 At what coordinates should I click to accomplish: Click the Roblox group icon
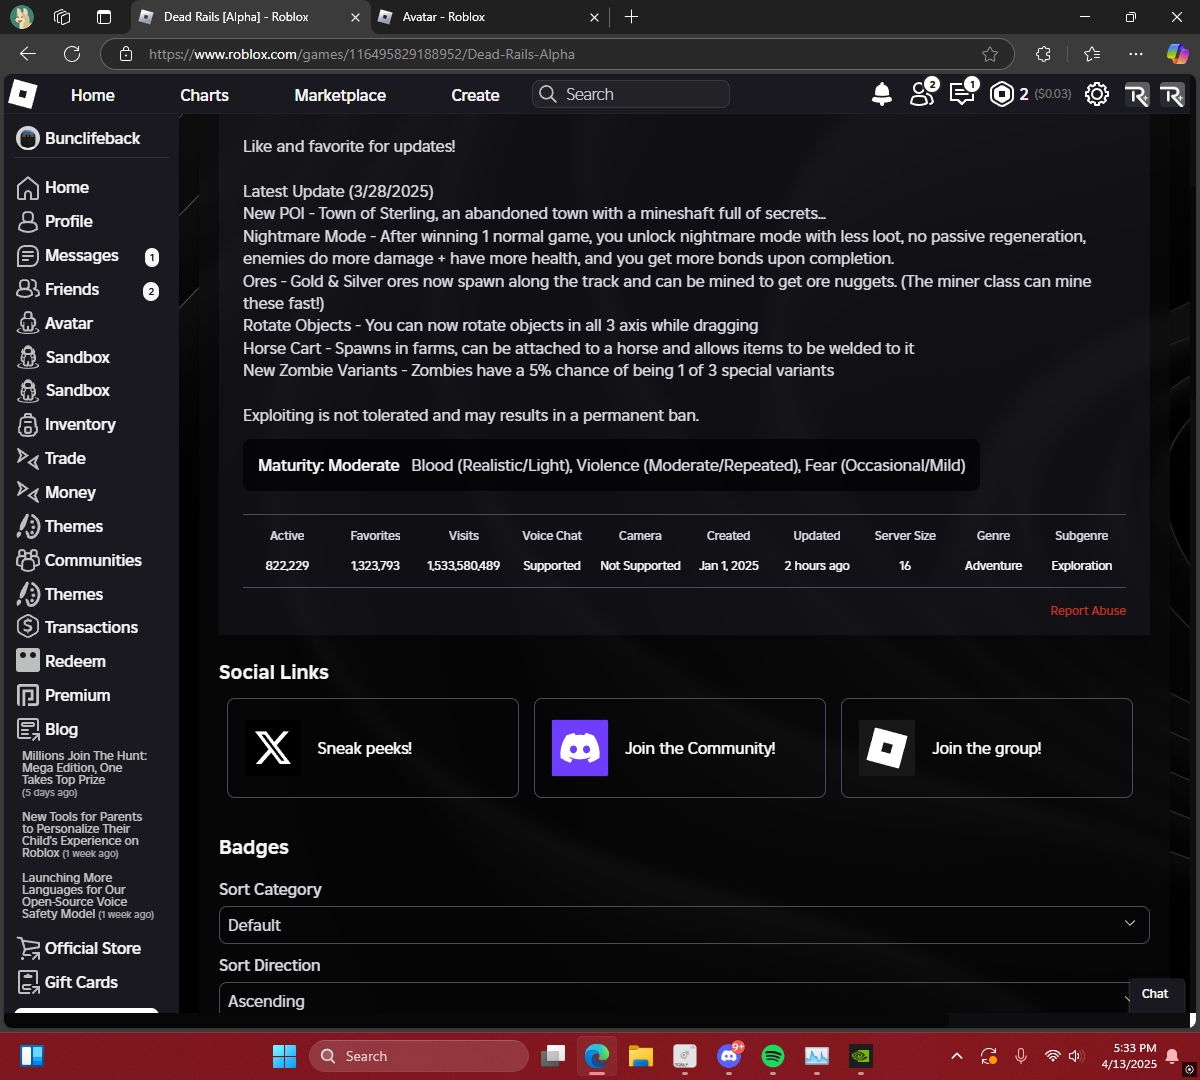click(x=887, y=748)
